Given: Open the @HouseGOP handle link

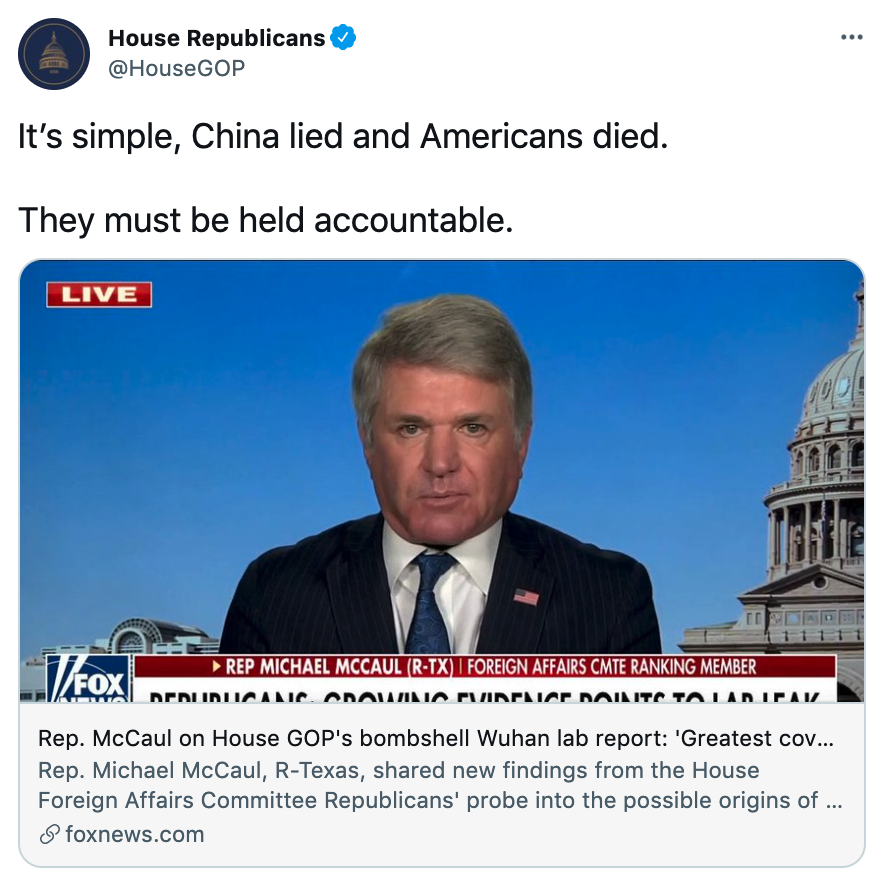Looking at the screenshot, I should [x=176, y=68].
